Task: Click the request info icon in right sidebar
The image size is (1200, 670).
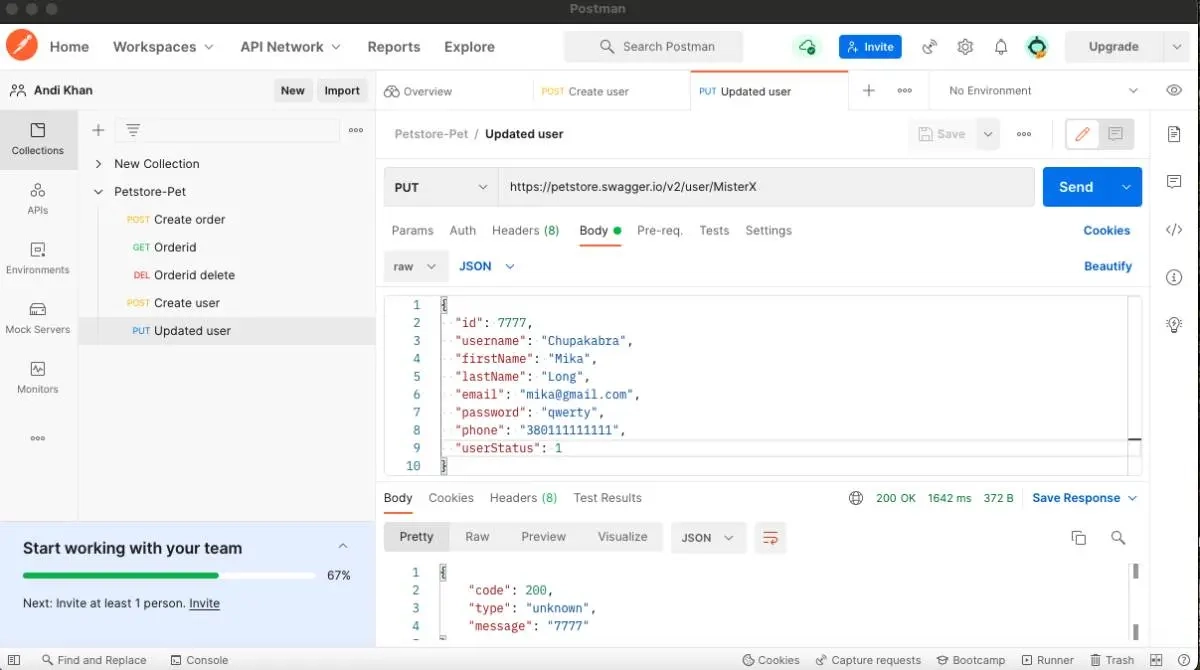Action: [1174, 277]
